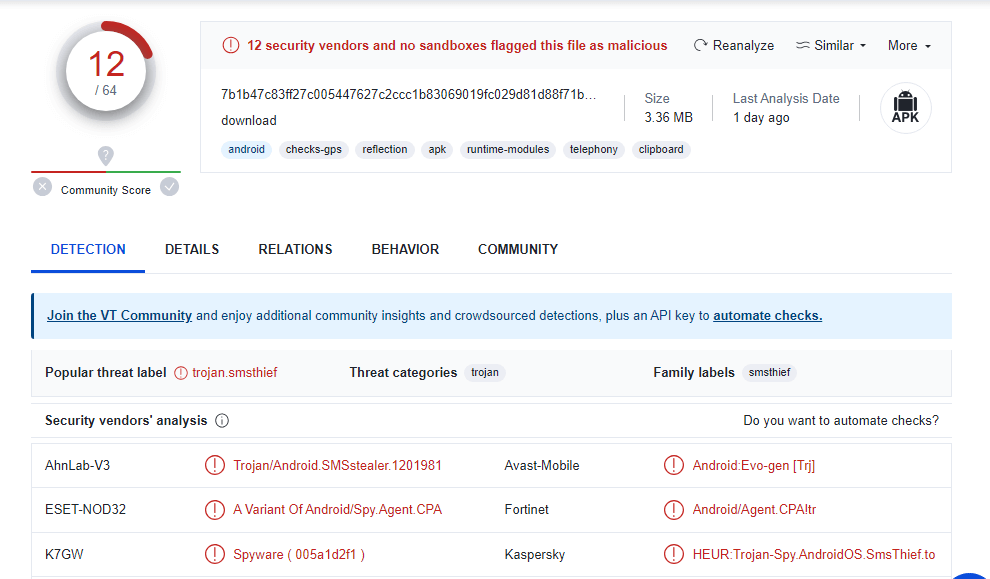990x579 pixels.
Task: Click the automate checks link
Action: pos(768,316)
